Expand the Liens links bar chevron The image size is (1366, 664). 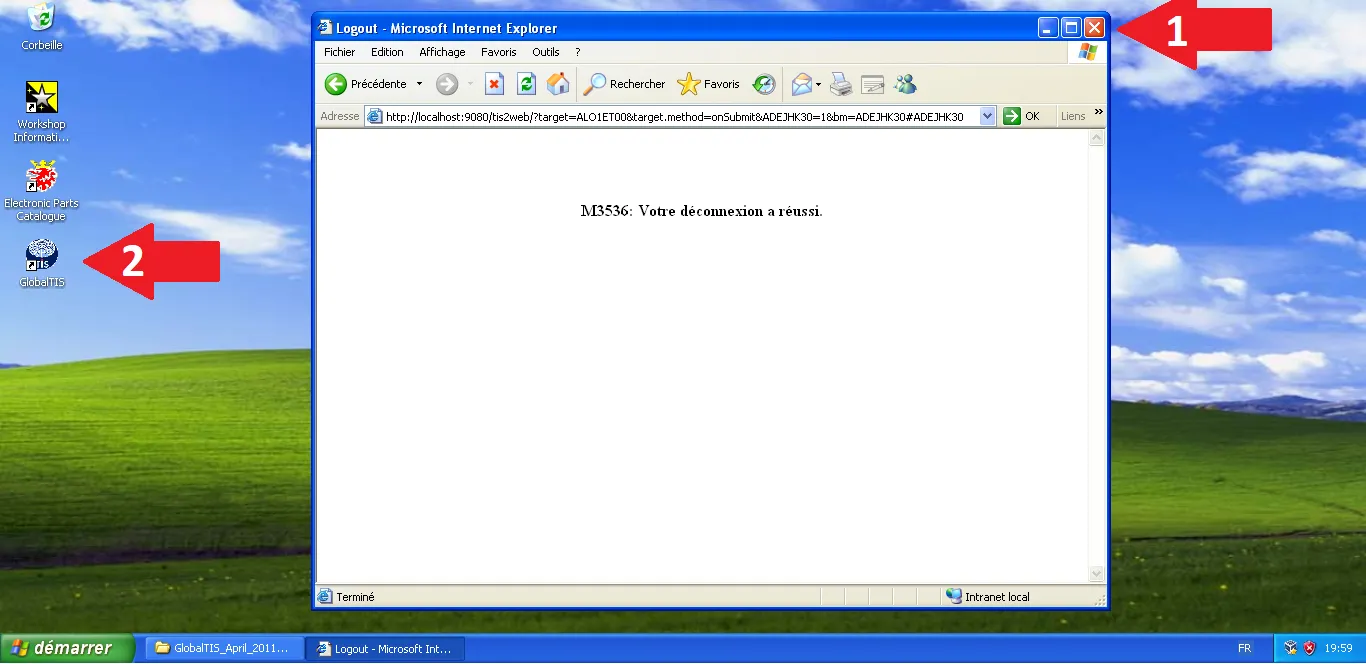[1099, 112]
